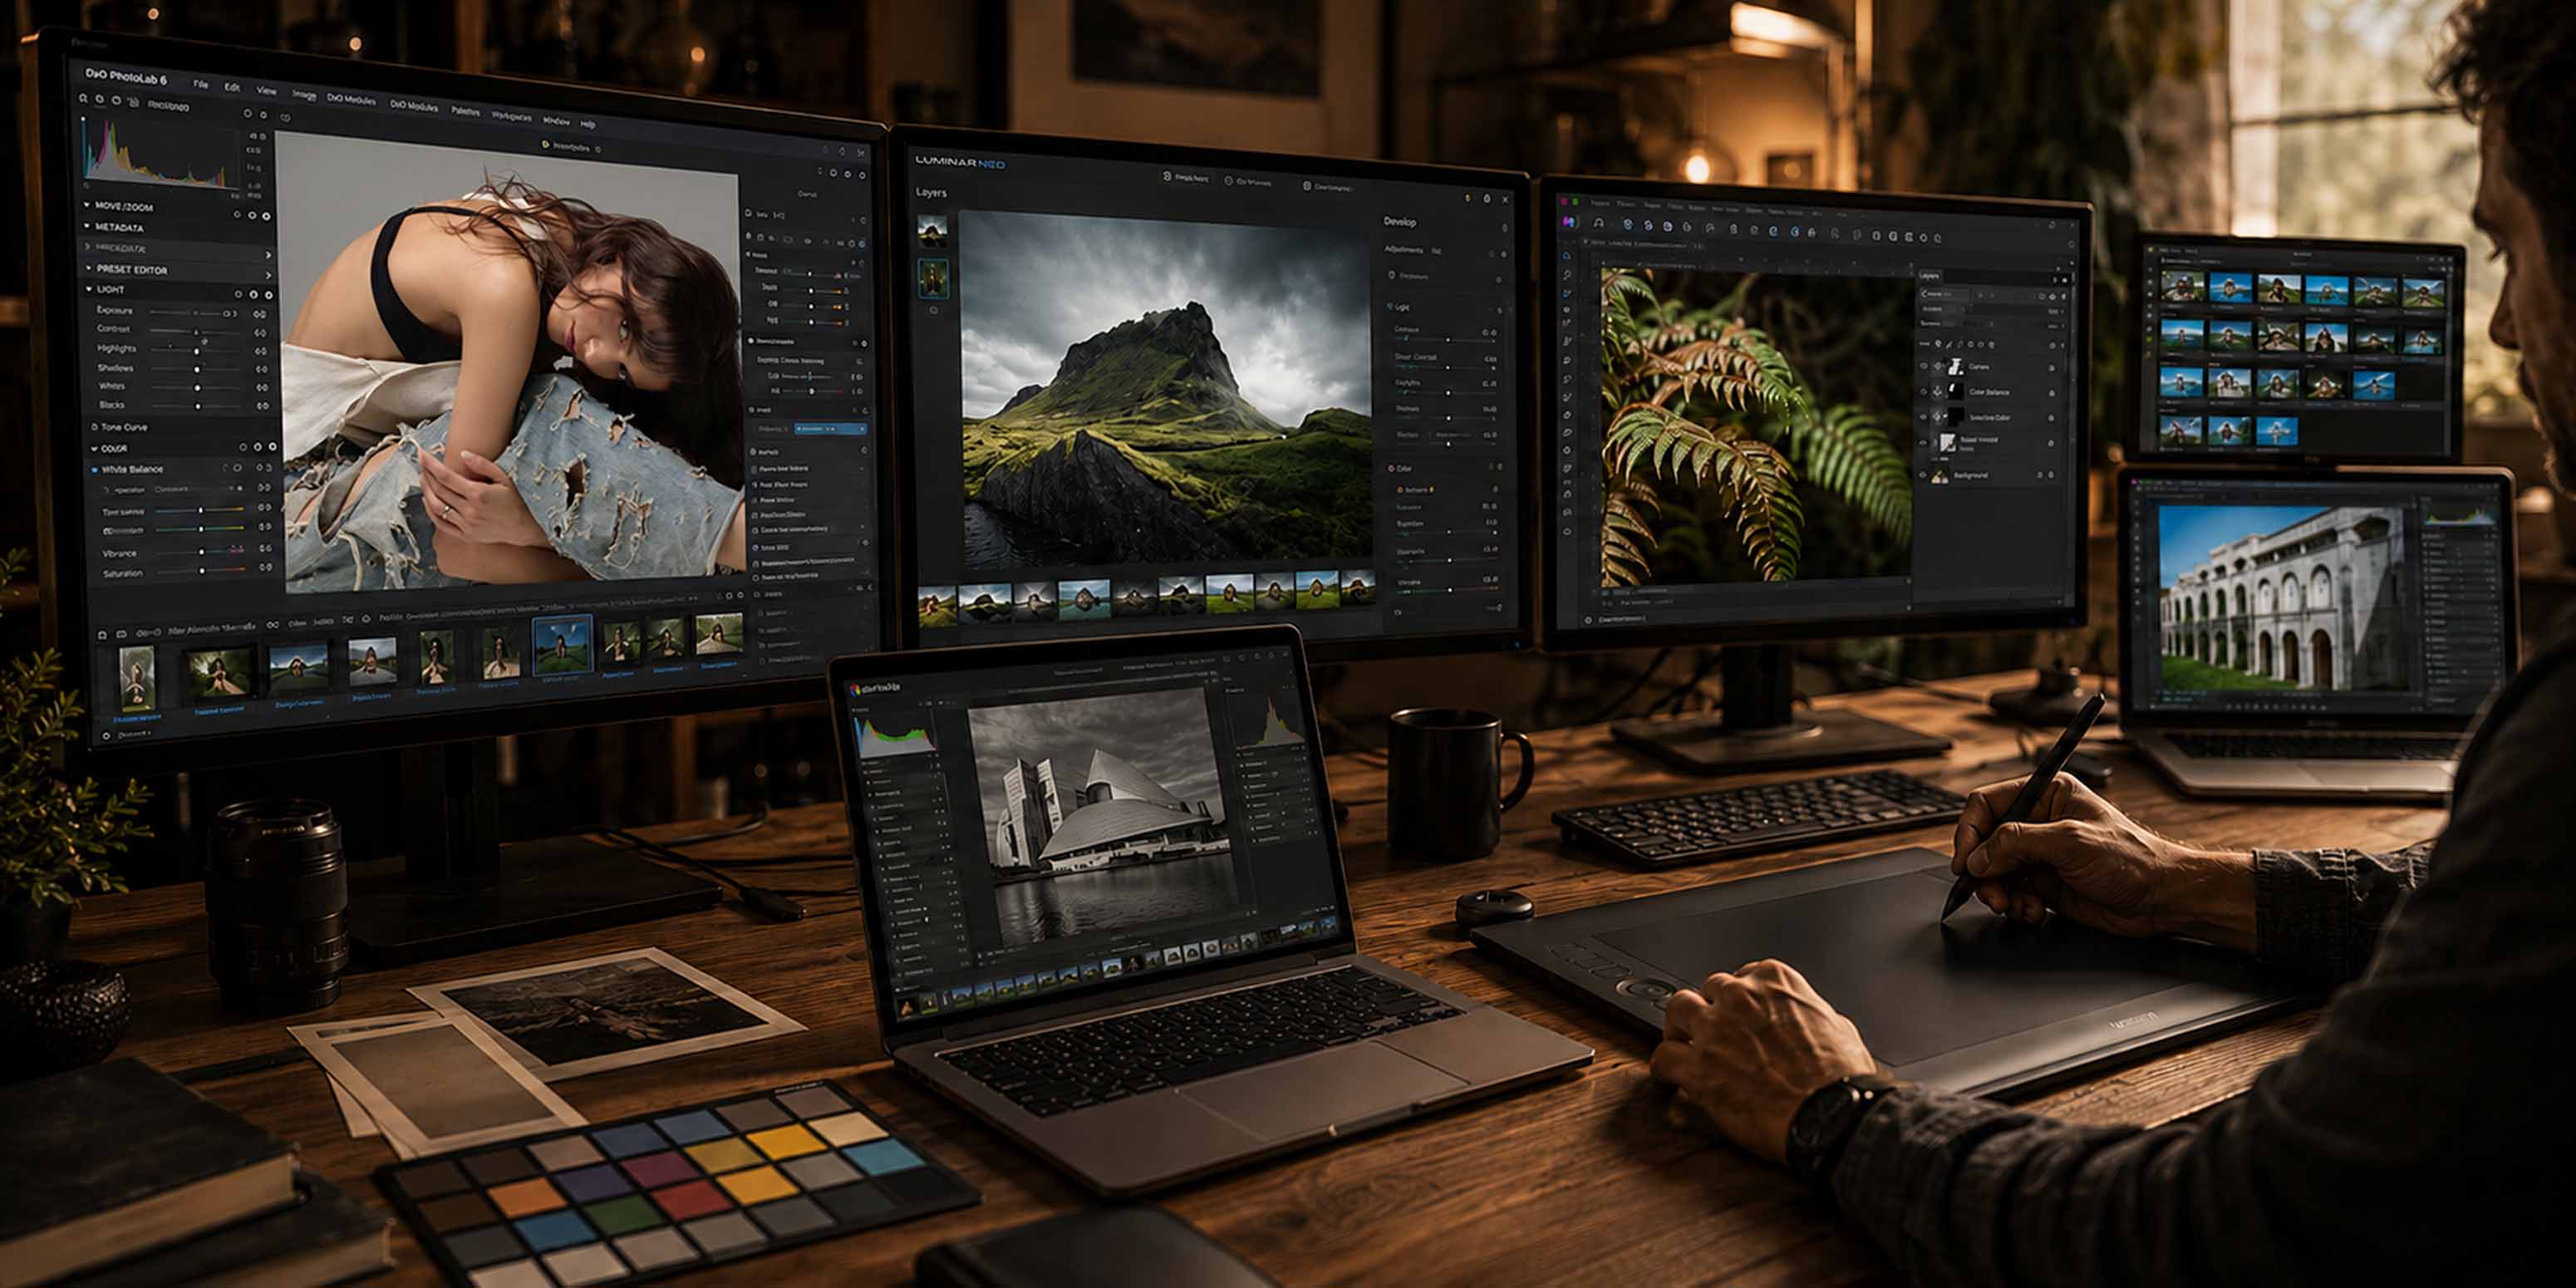
Task: Click the last circle icon on the COLOR header
Action: pyautogui.click(x=272, y=447)
